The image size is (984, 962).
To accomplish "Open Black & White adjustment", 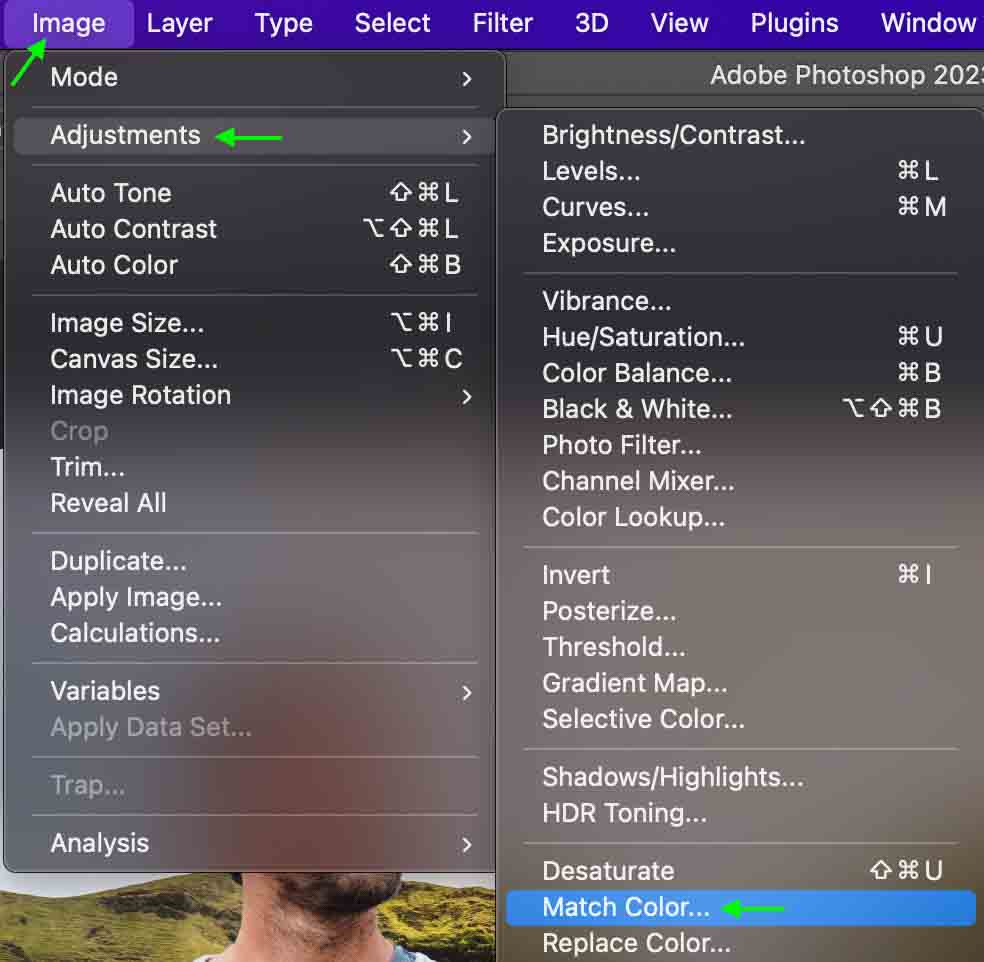I will click(741, 409).
